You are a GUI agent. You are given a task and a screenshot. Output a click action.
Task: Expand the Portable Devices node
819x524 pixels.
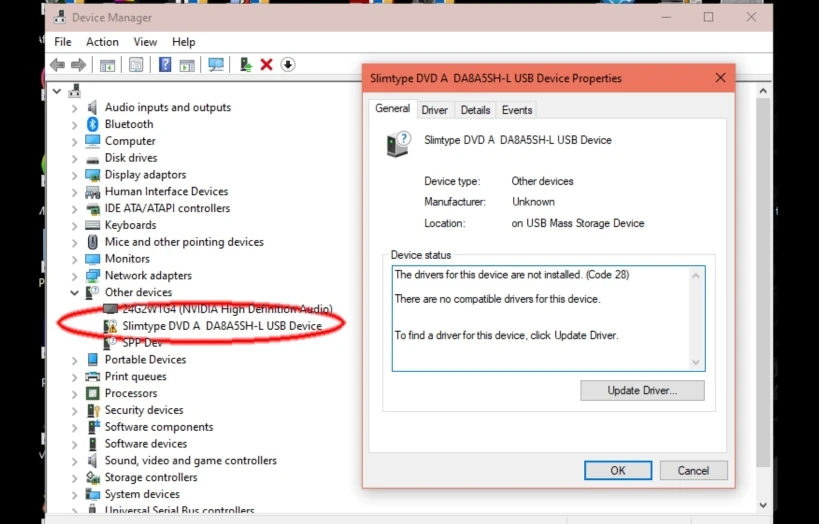(74, 360)
